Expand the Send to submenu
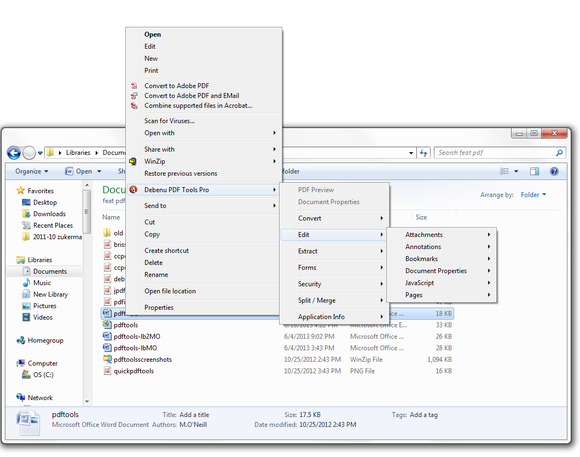 click(274, 205)
